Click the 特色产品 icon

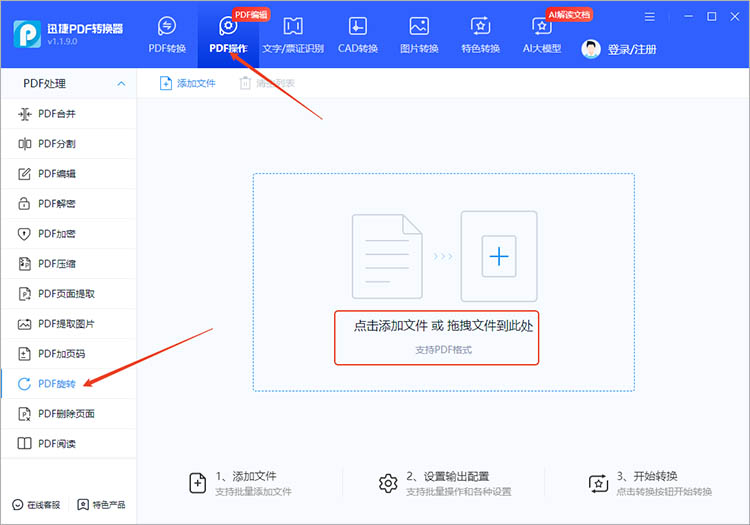[83, 505]
